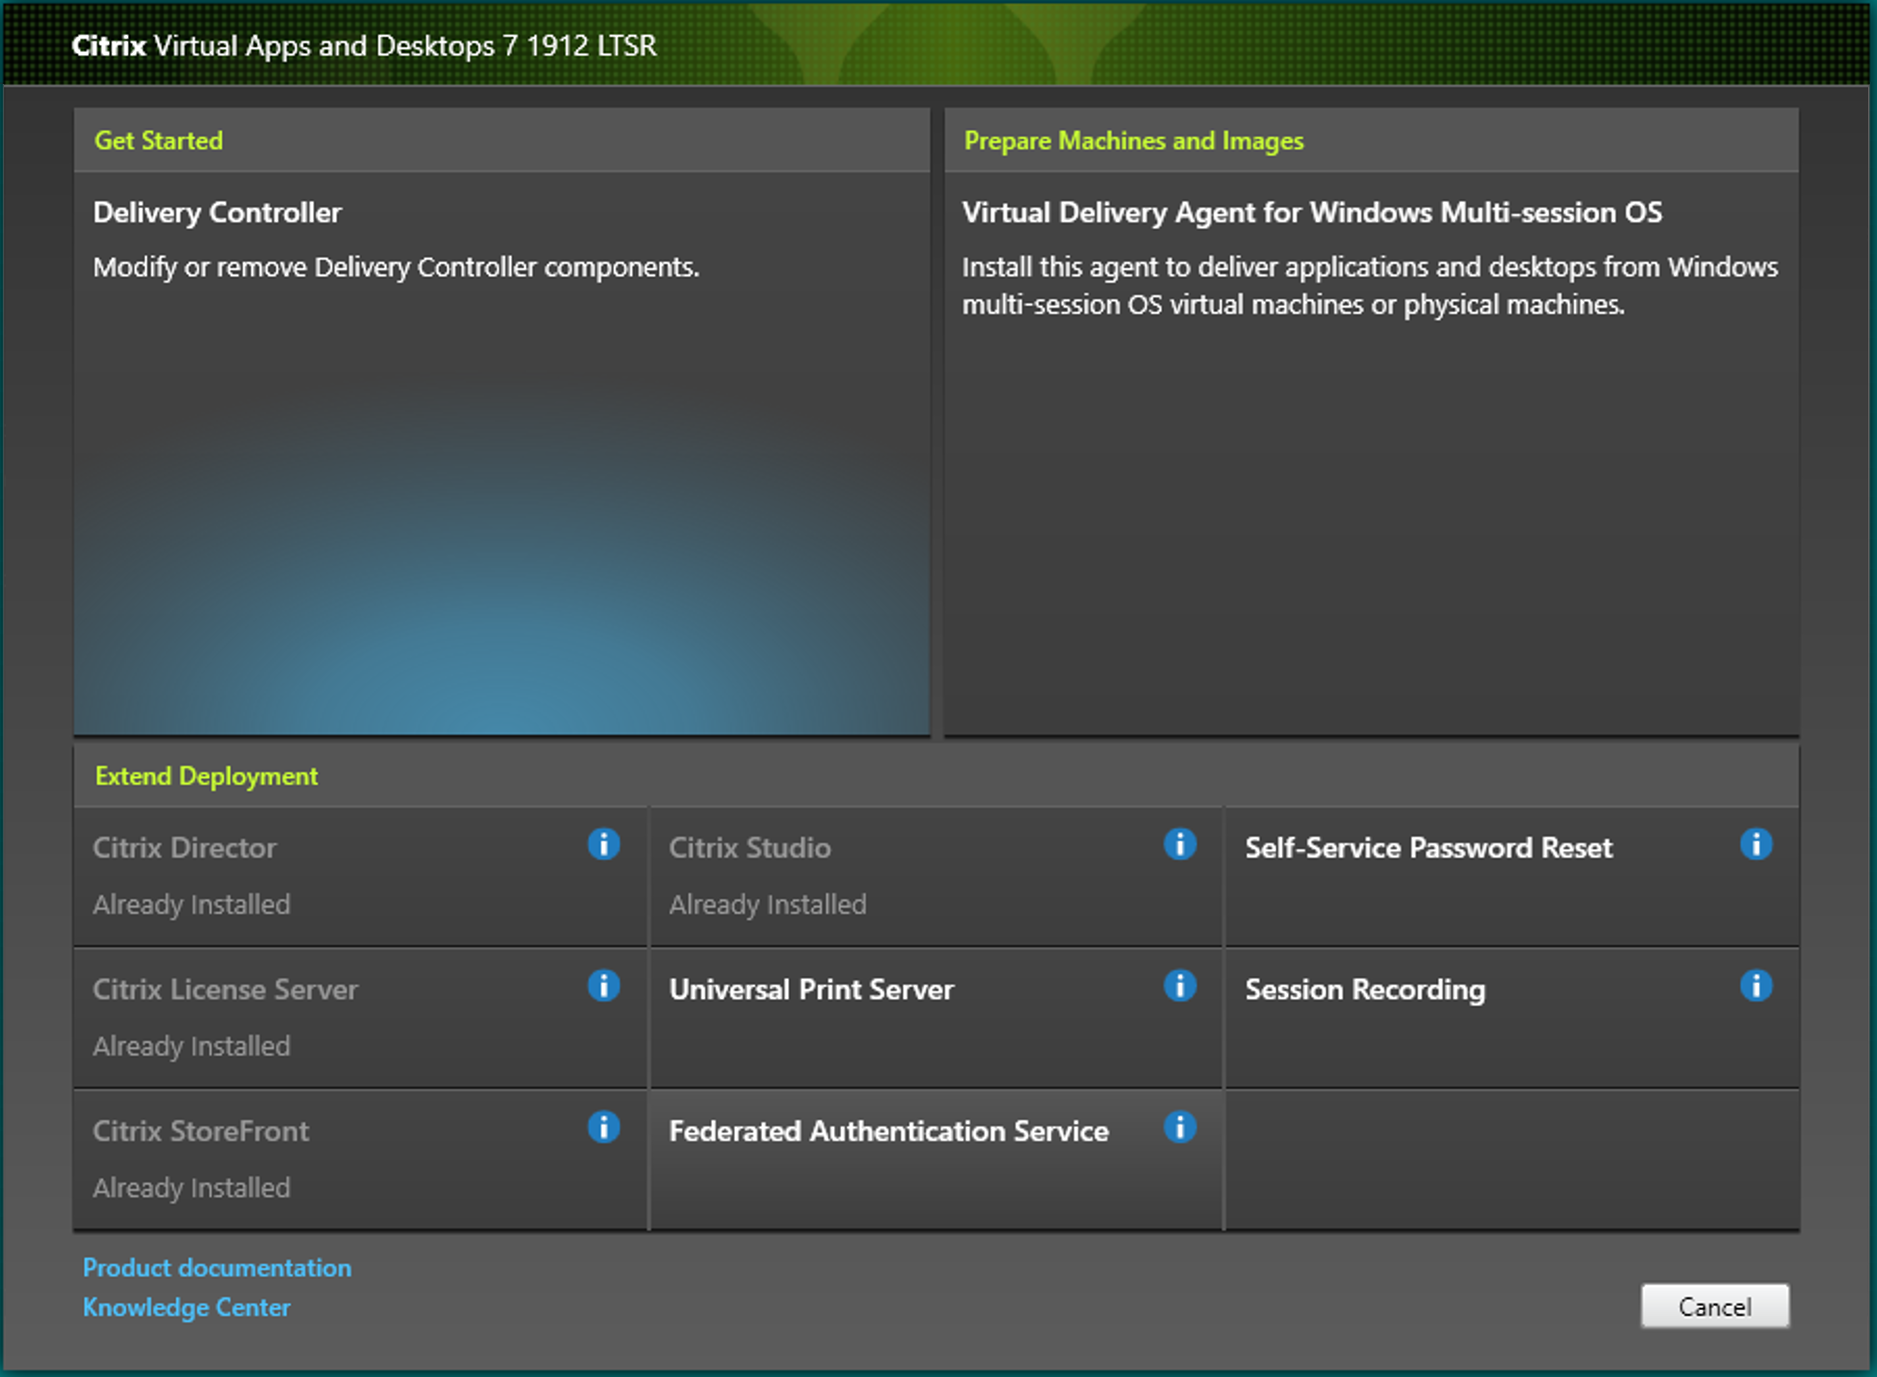Click info icon for Citrix Director

603,844
